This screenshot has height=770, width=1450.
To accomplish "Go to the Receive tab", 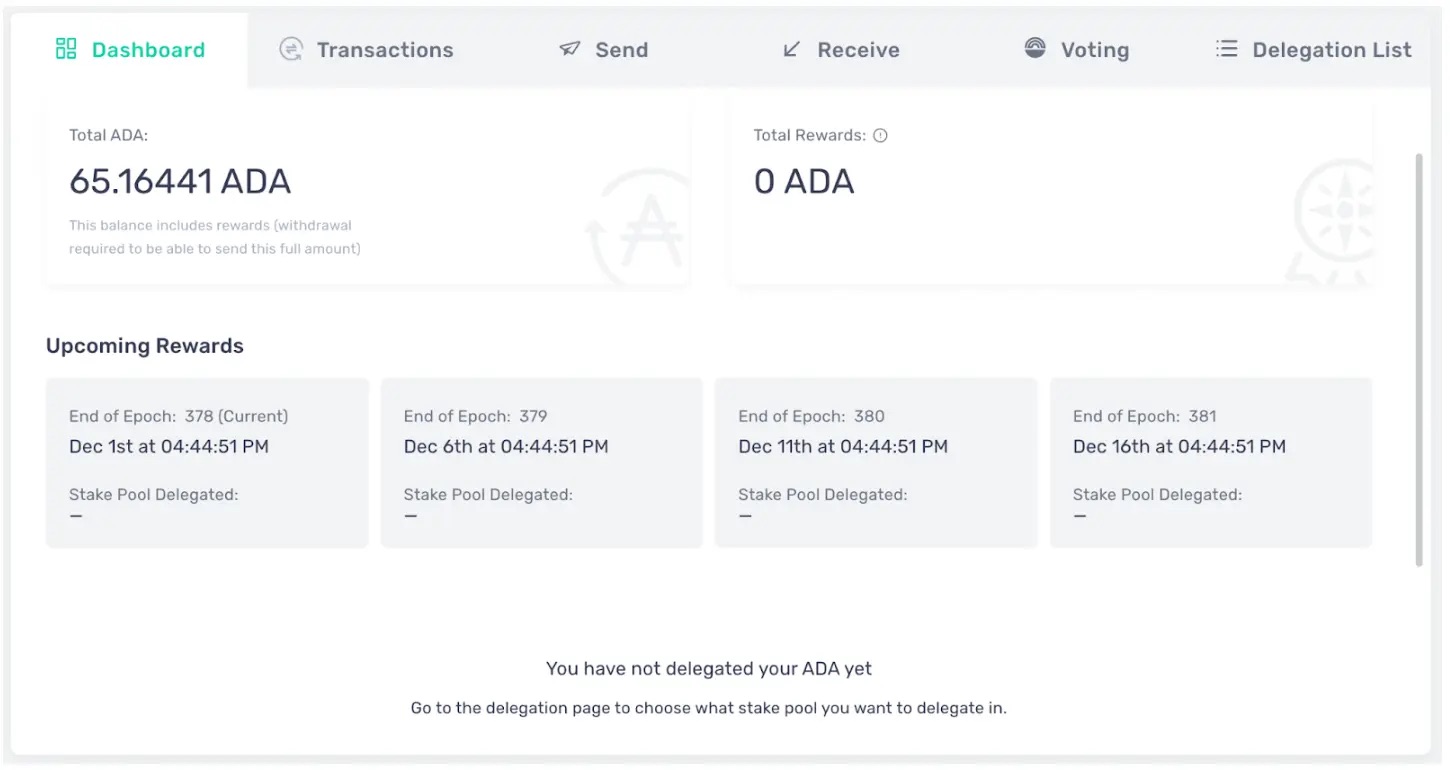I will (x=840, y=50).
